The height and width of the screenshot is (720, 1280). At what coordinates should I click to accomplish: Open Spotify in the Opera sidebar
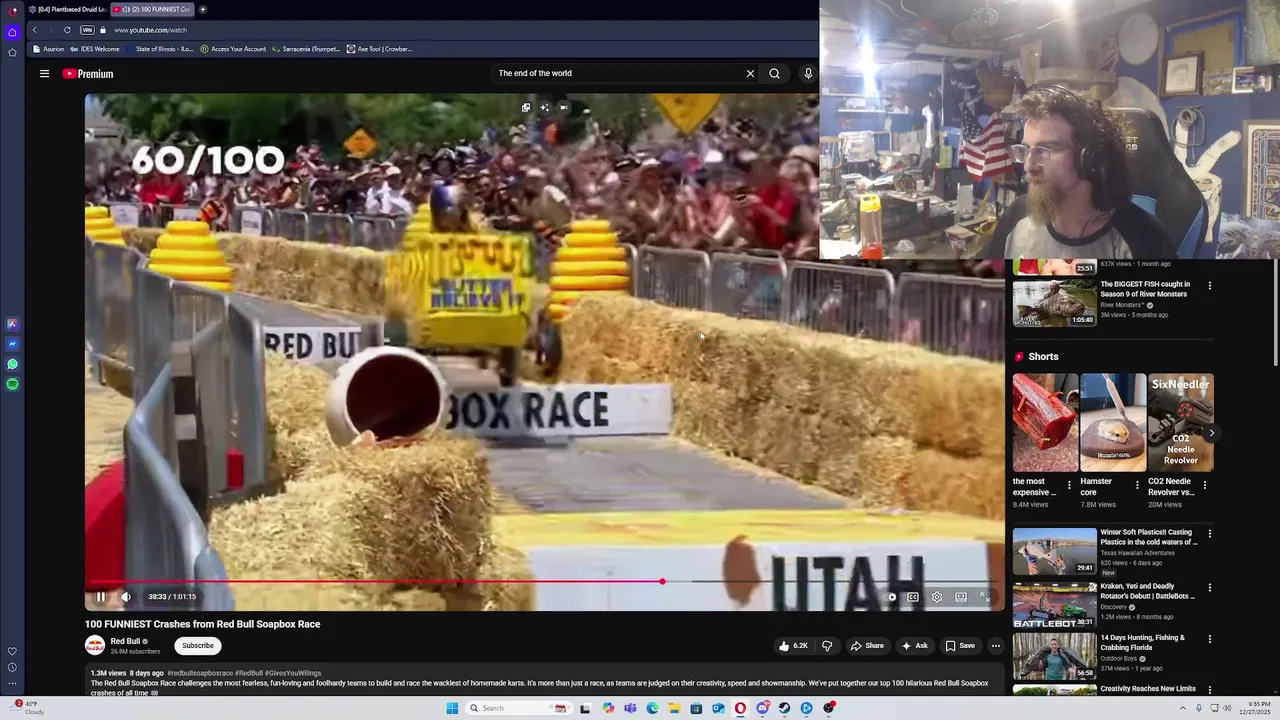[12, 384]
